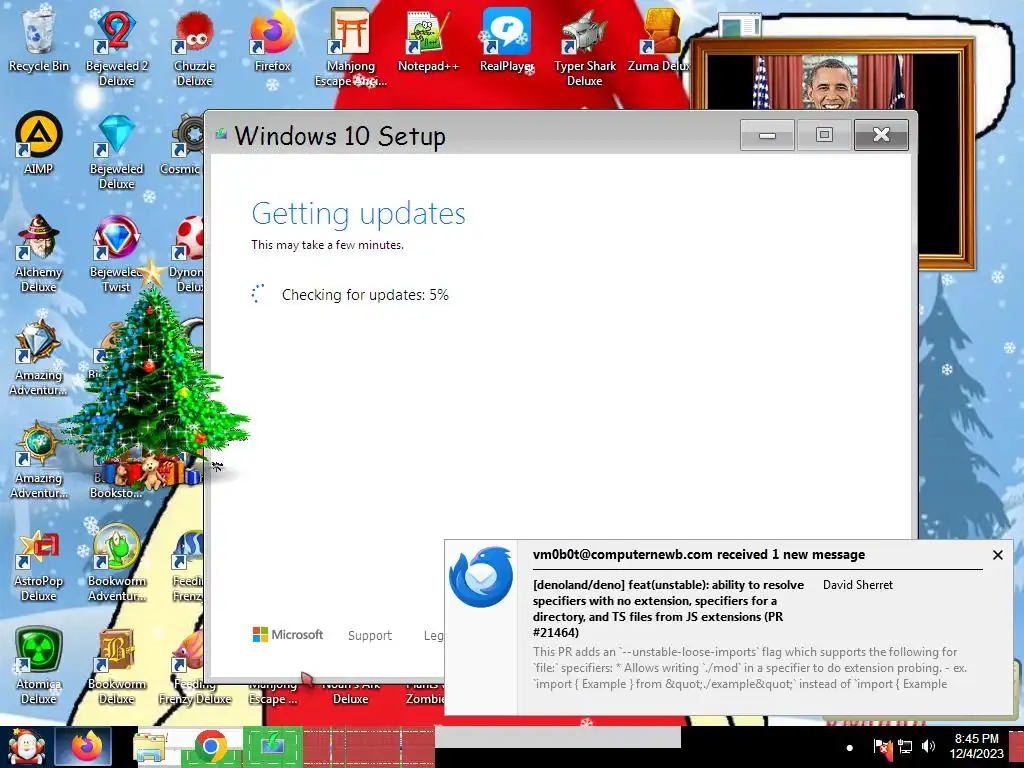Screen dimensions: 1024x768
Task: Open Chuzzle Deluxe desktop shortcut
Action: [194, 47]
